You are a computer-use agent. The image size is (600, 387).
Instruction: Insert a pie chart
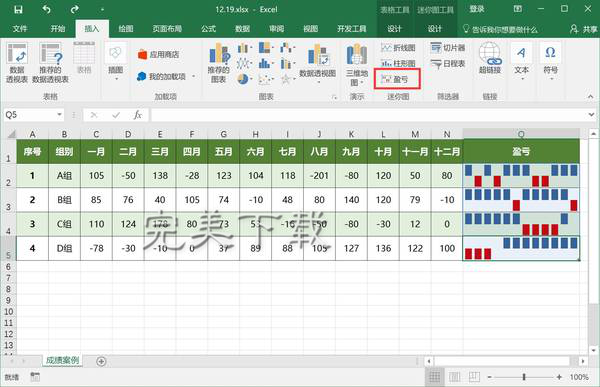pos(243,79)
